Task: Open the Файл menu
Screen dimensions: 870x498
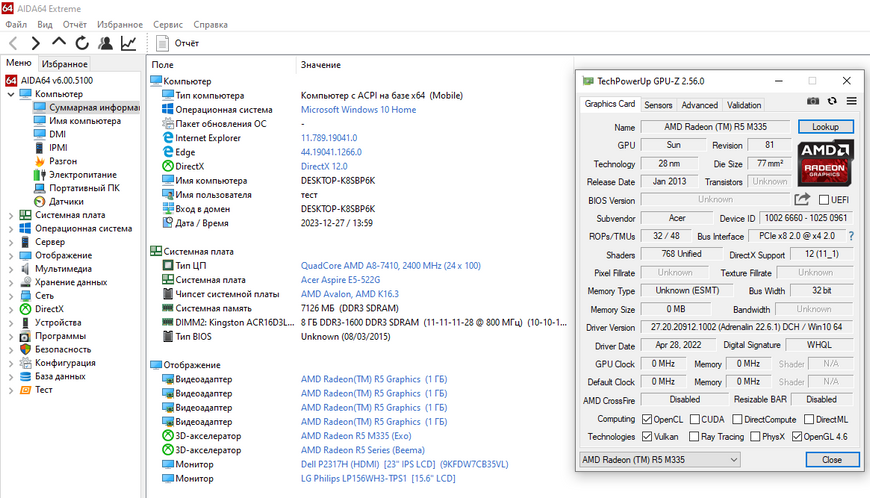Action: click(16, 24)
